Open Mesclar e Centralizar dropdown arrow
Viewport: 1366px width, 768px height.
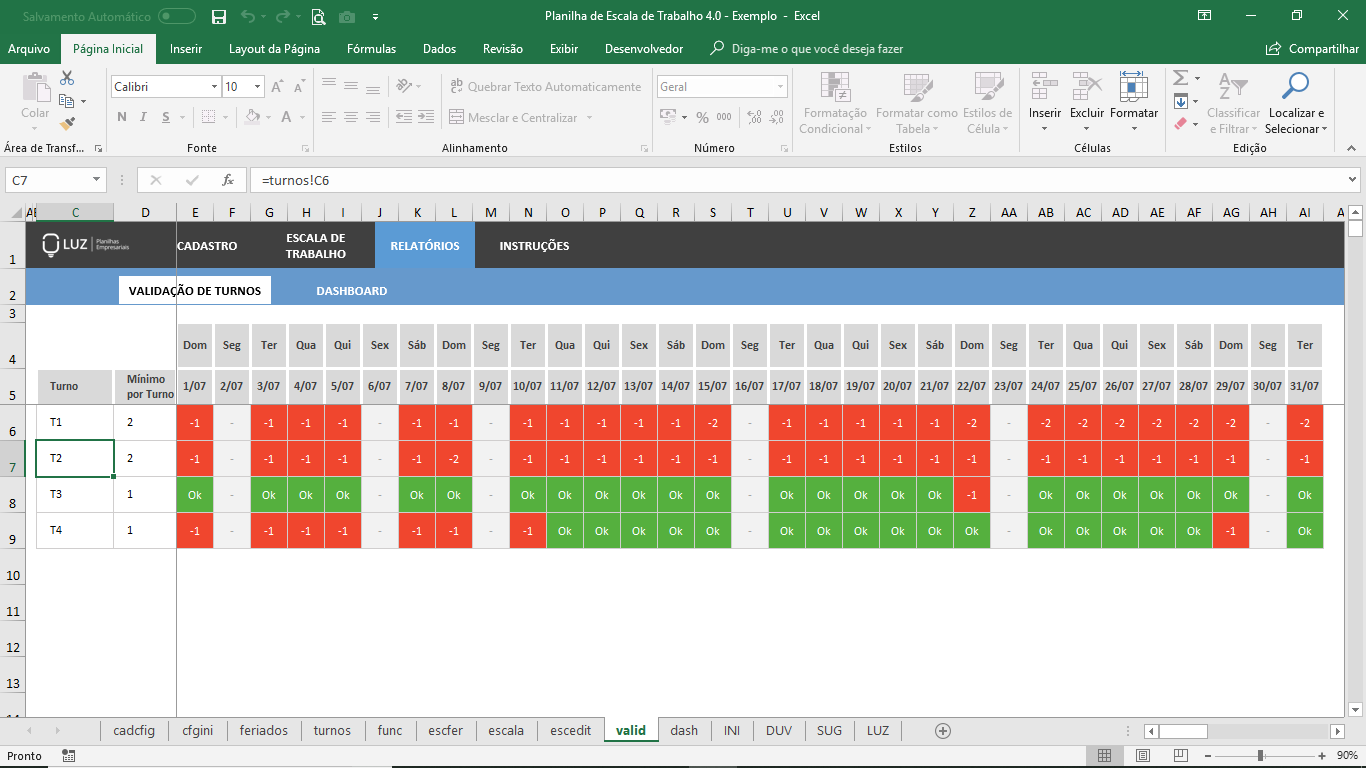click(x=589, y=118)
